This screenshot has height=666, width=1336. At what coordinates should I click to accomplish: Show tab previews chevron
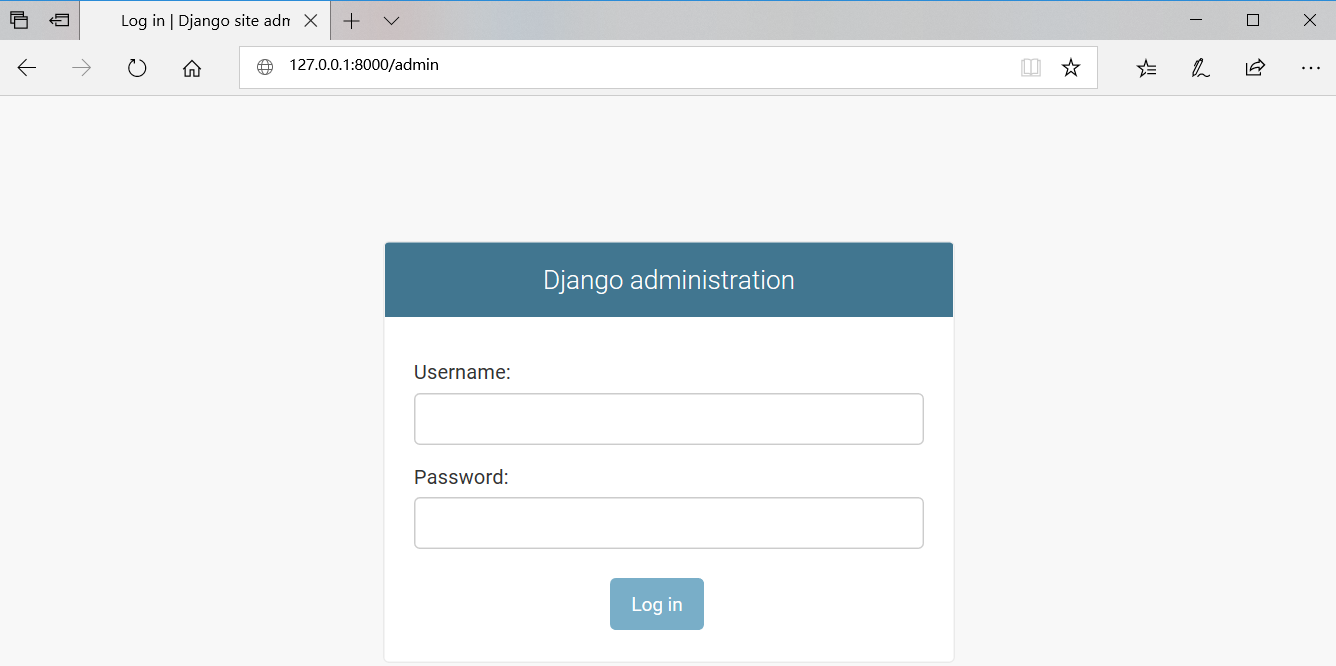click(x=392, y=20)
